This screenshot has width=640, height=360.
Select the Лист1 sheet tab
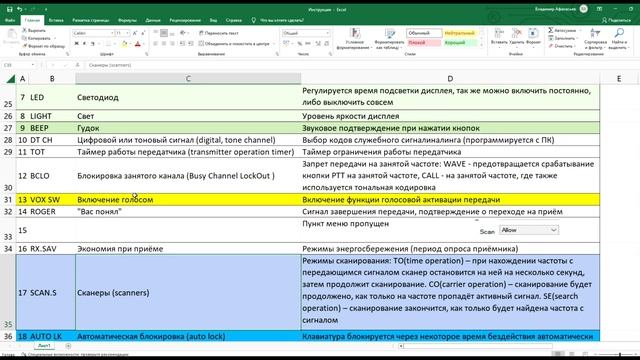[x=44, y=346]
